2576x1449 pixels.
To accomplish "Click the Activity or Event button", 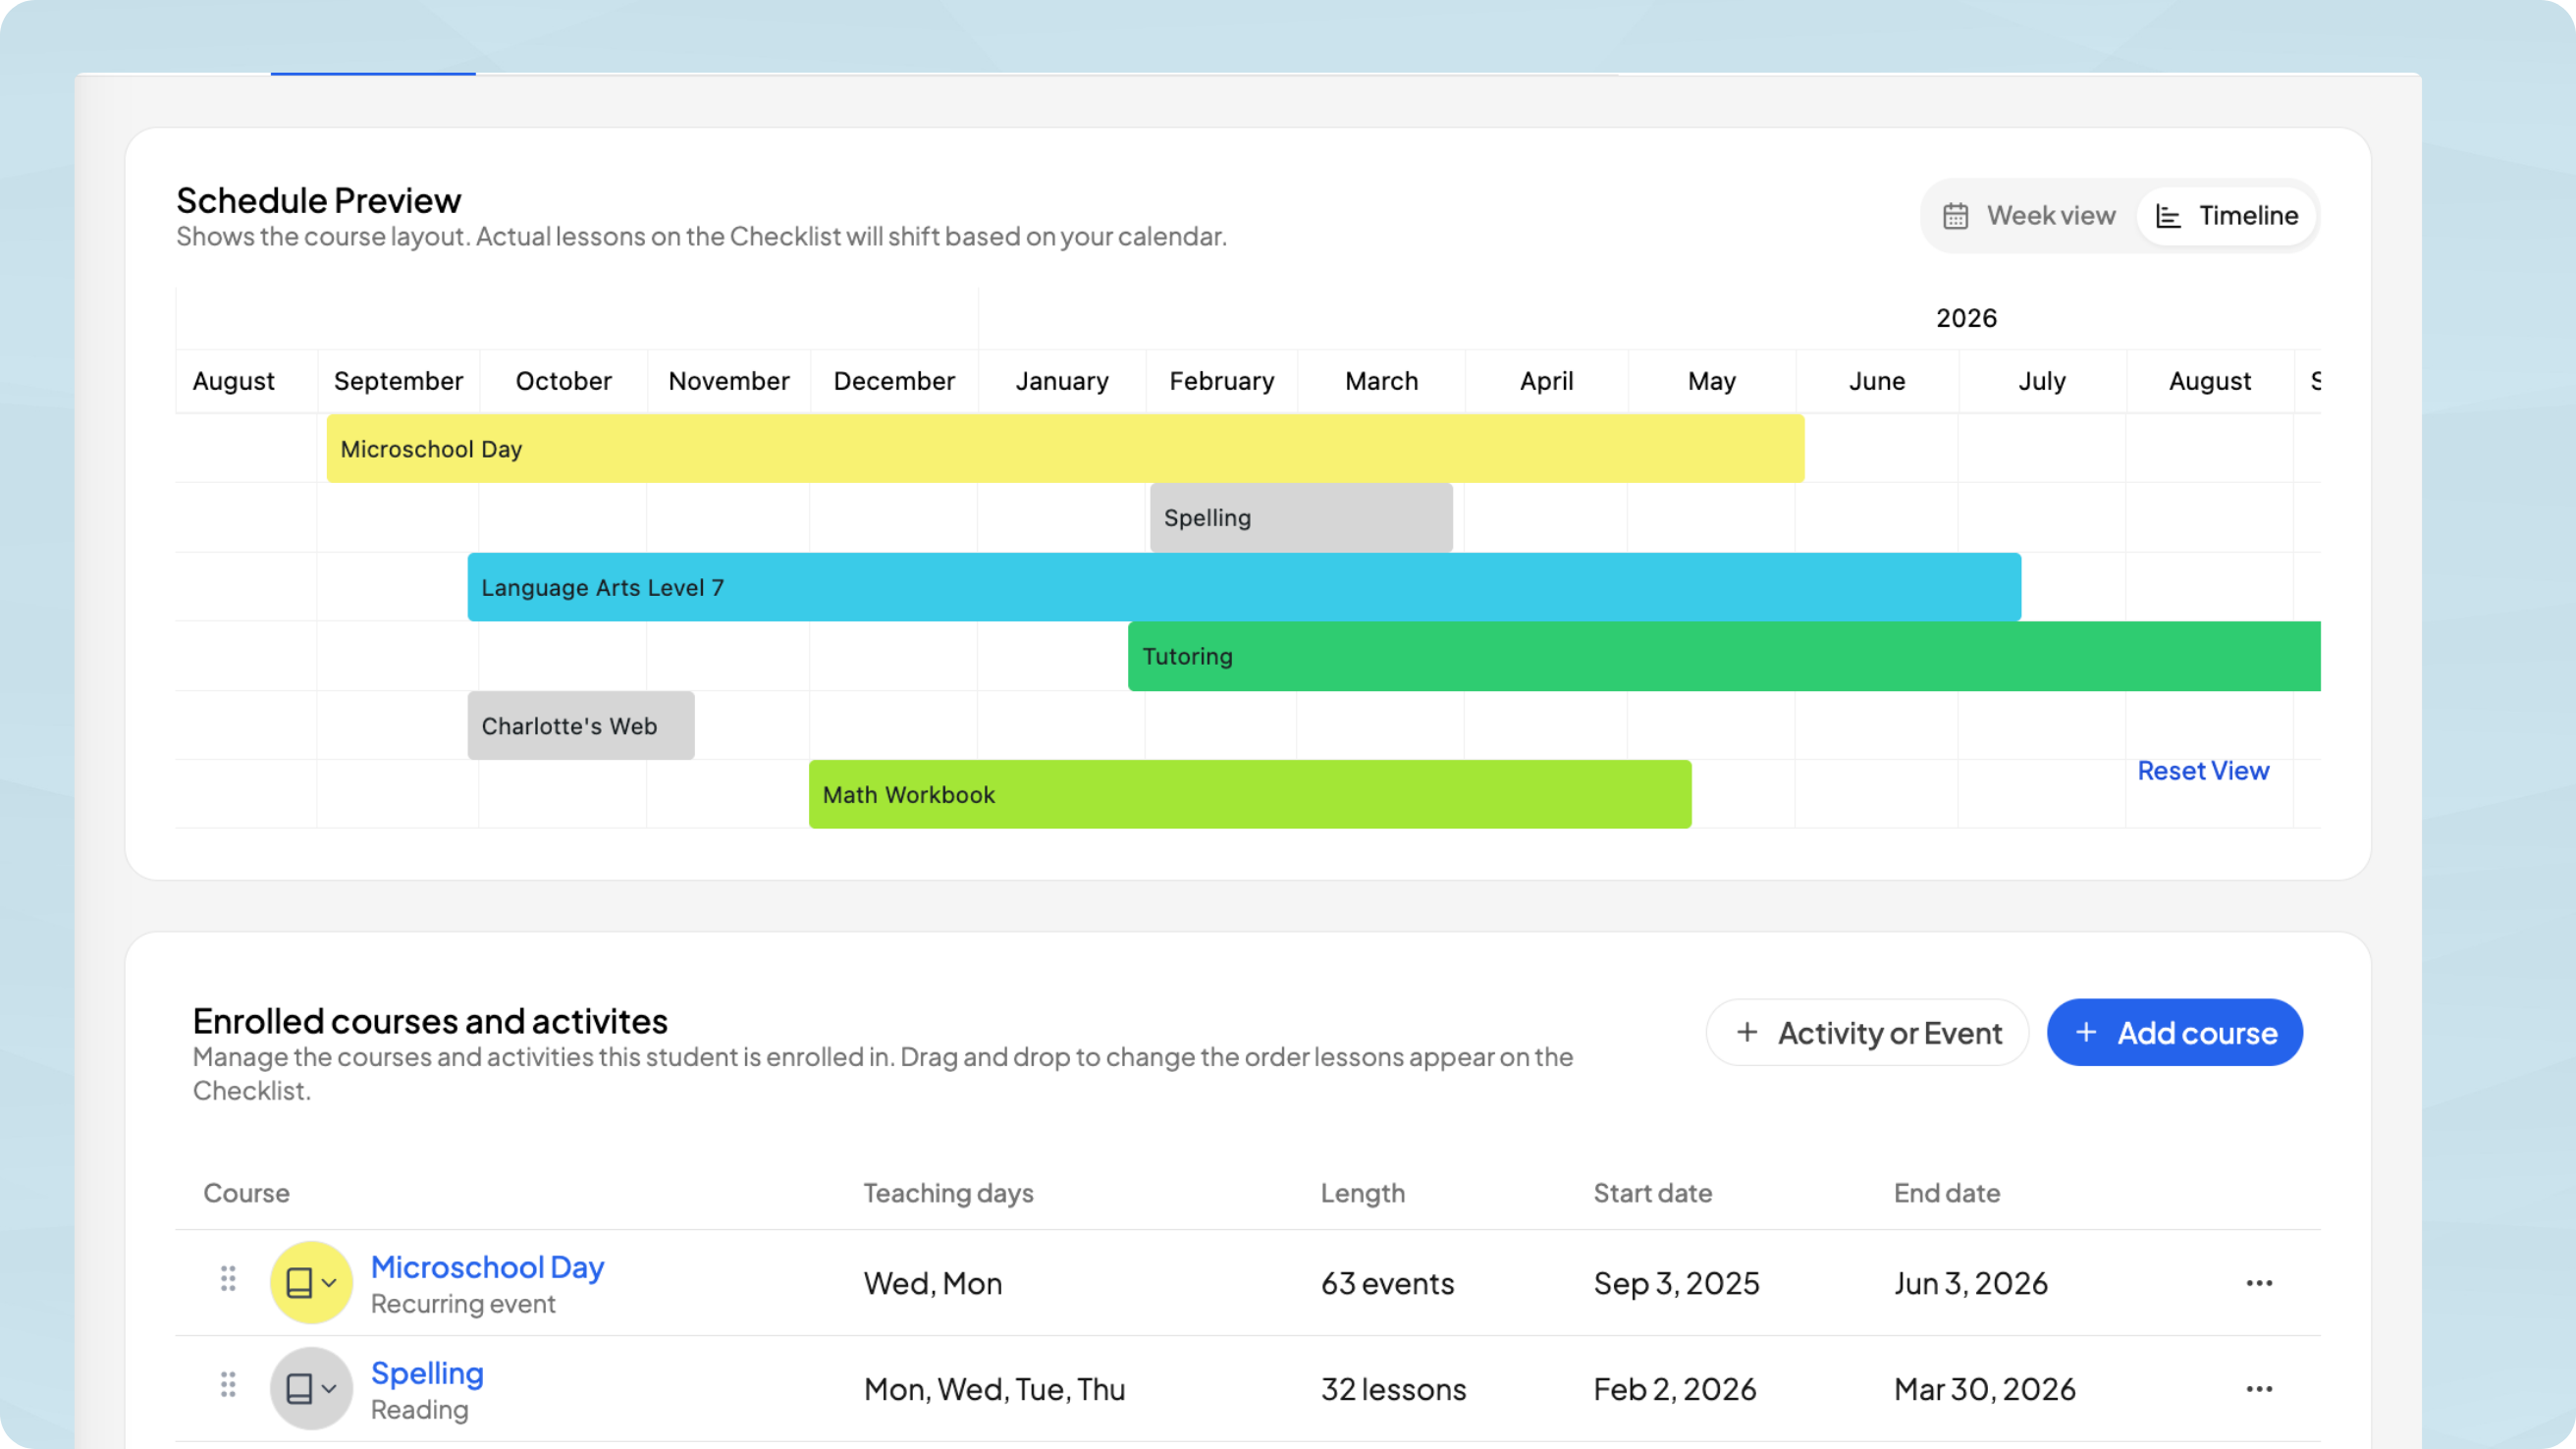I will 1866,1032.
